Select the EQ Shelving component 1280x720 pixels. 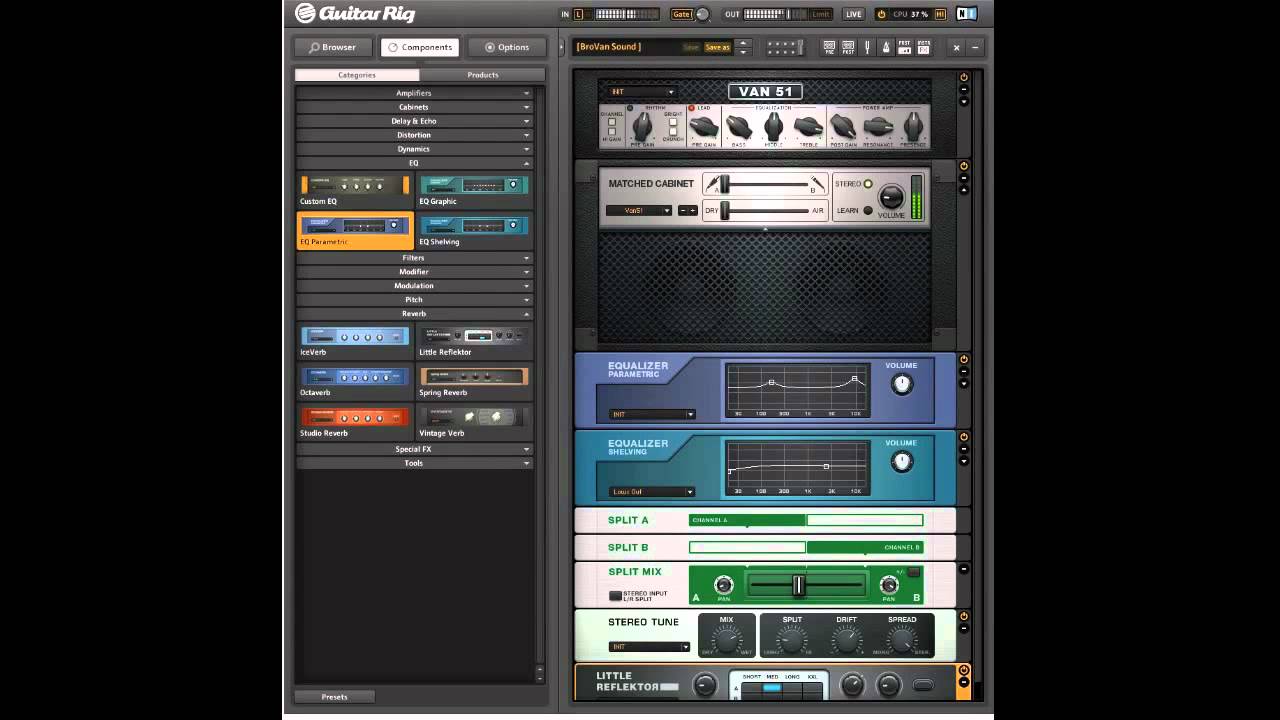tap(474, 231)
